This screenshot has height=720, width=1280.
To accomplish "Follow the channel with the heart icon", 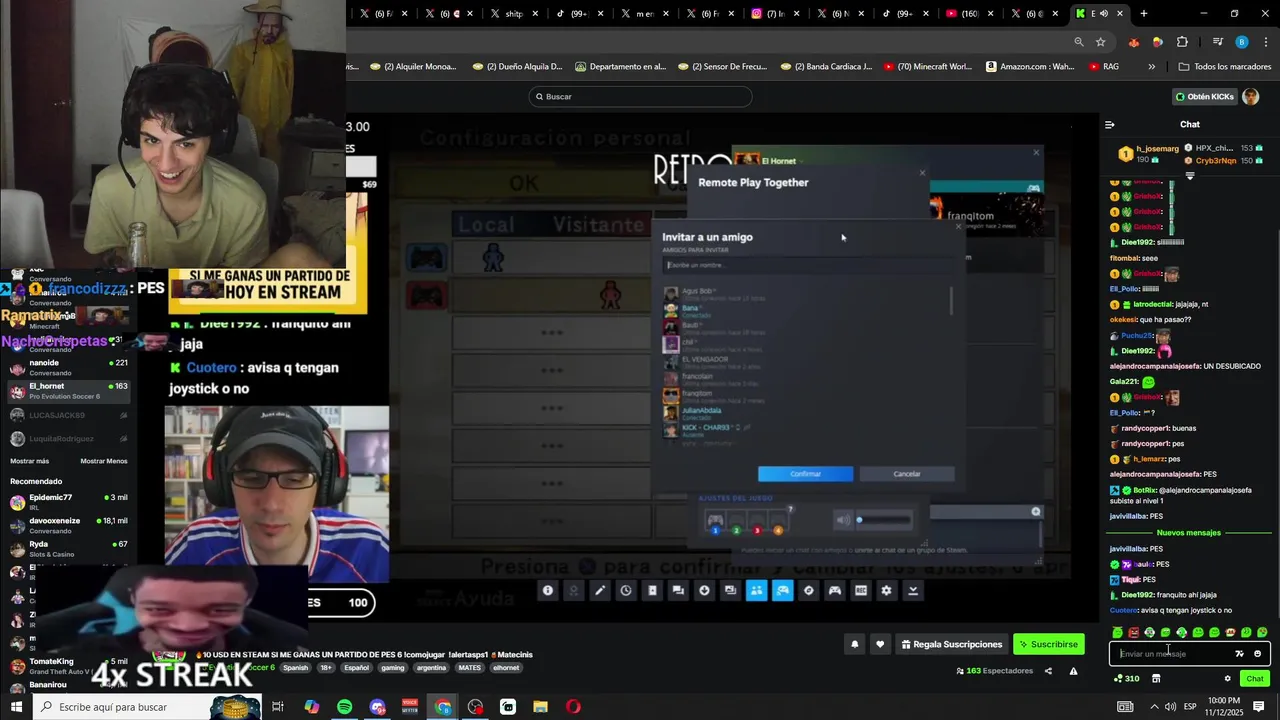I will click(x=880, y=644).
